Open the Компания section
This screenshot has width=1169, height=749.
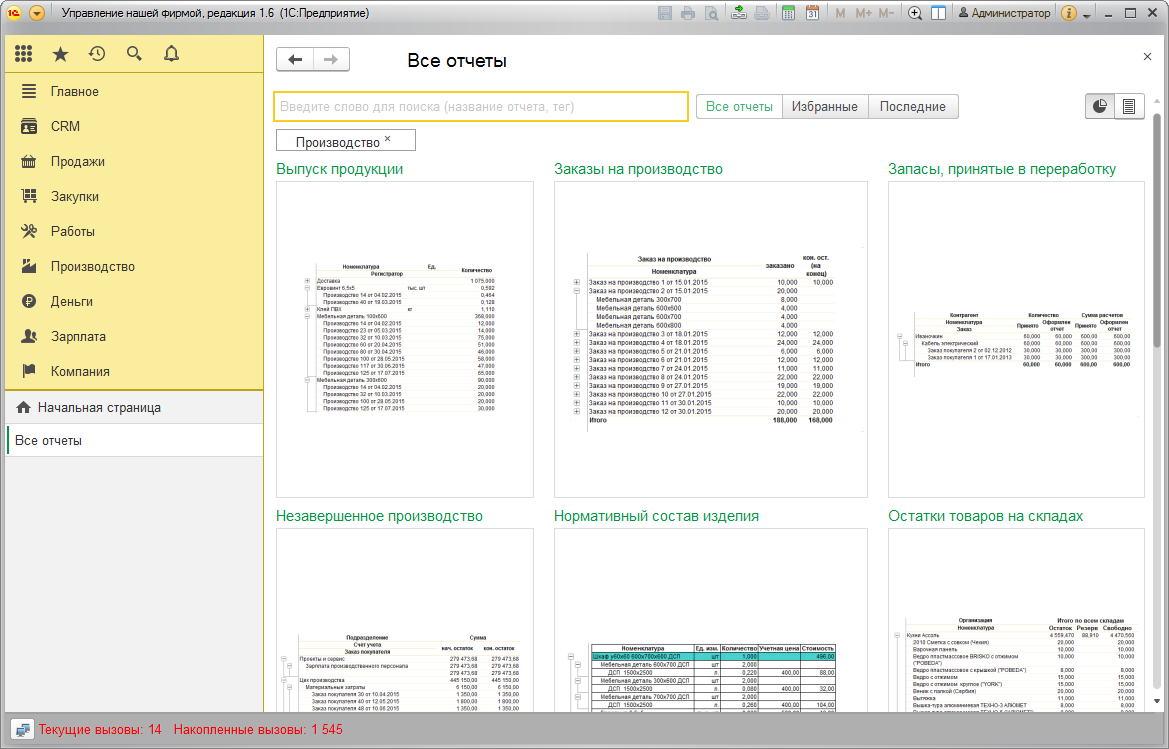point(134,372)
